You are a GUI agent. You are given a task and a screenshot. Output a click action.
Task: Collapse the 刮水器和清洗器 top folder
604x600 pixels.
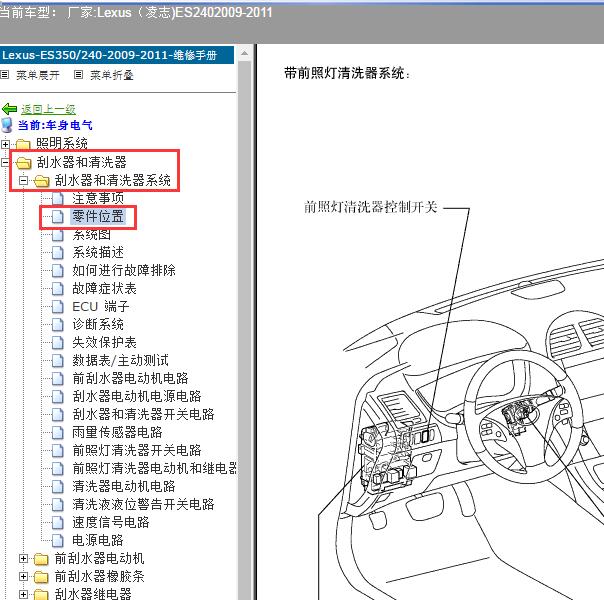pos(5,162)
